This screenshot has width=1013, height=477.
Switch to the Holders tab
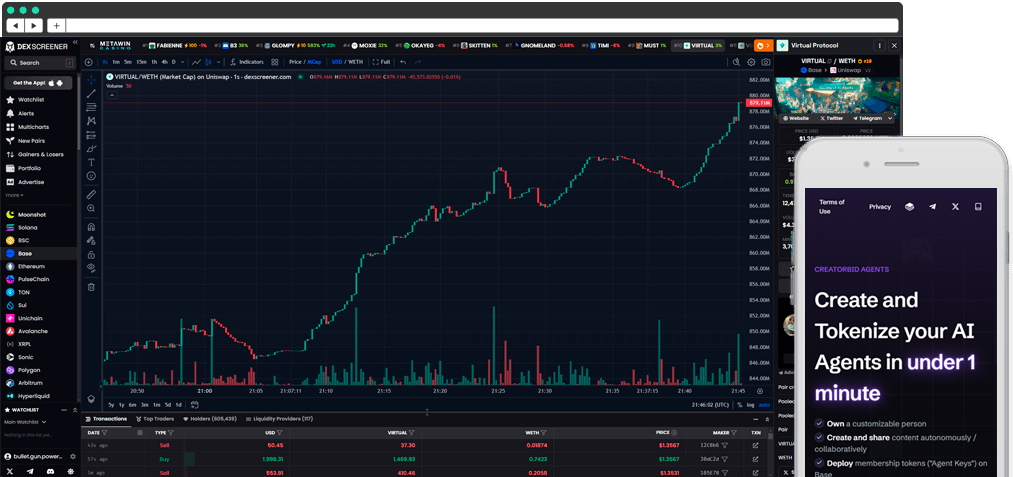pos(210,419)
